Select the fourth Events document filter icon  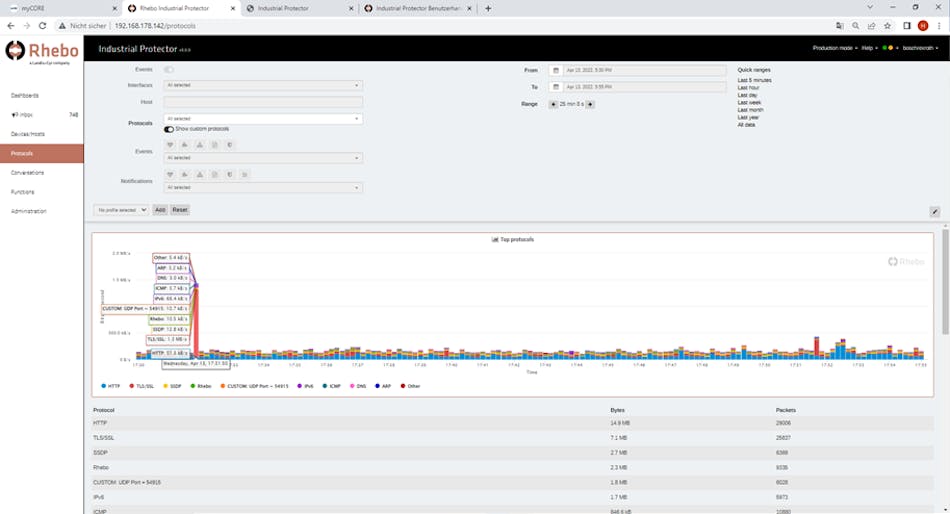(214, 145)
